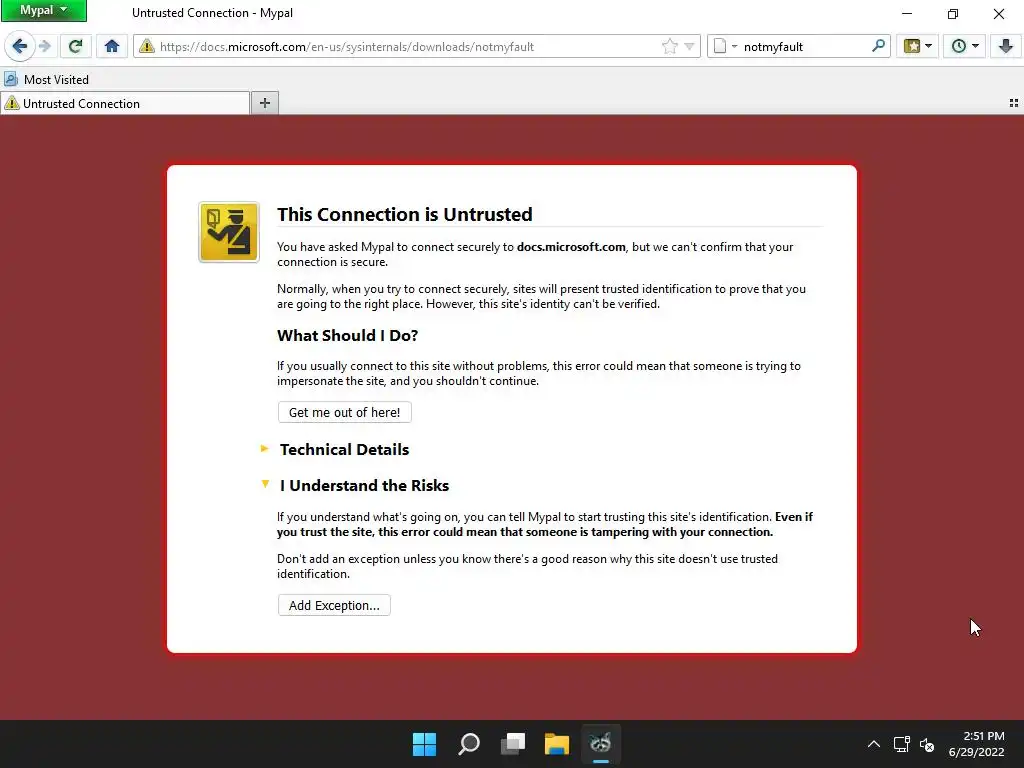Open the URL history dropdown arrow
Screen dimensions: 1024x768
click(689, 46)
